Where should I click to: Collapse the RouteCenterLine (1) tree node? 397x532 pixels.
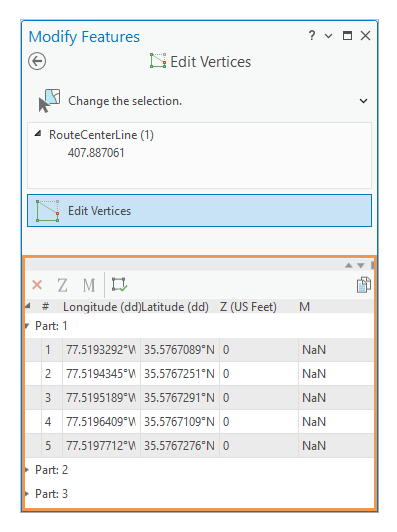(38, 134)
